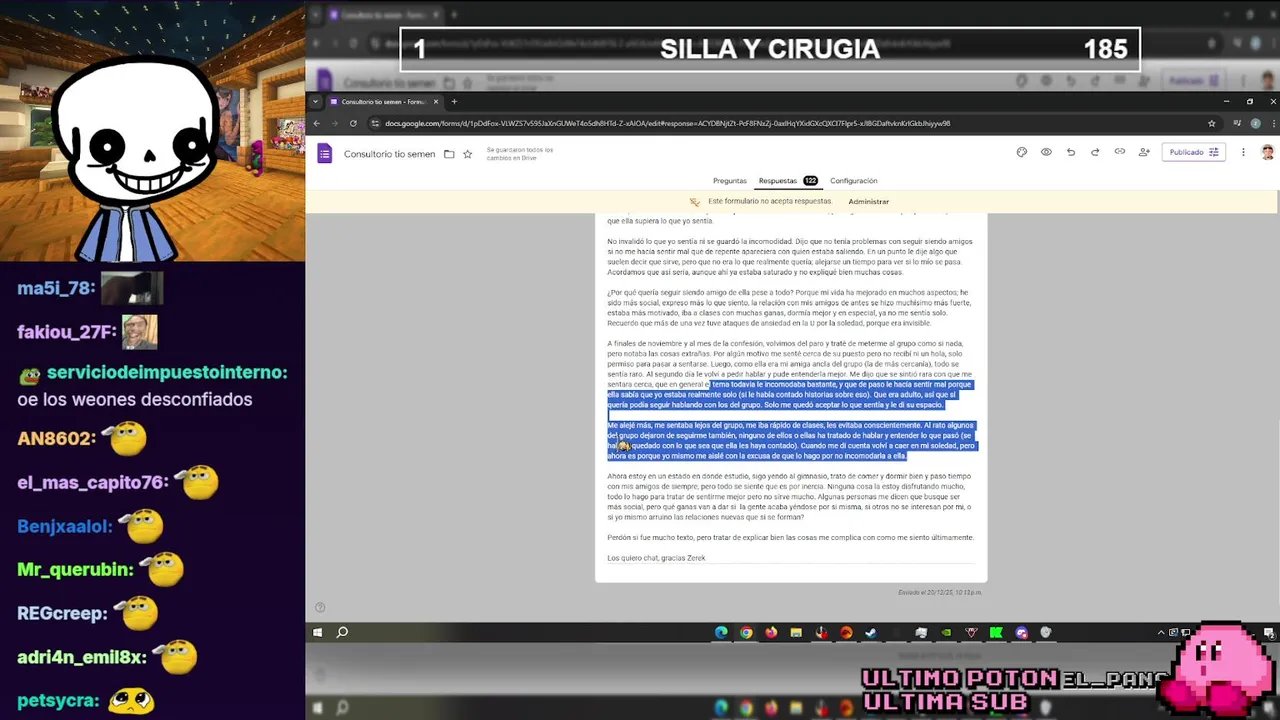1280x720 pixels.
Task: Select the Respuestas tab
Action: [x=787, y=181]
